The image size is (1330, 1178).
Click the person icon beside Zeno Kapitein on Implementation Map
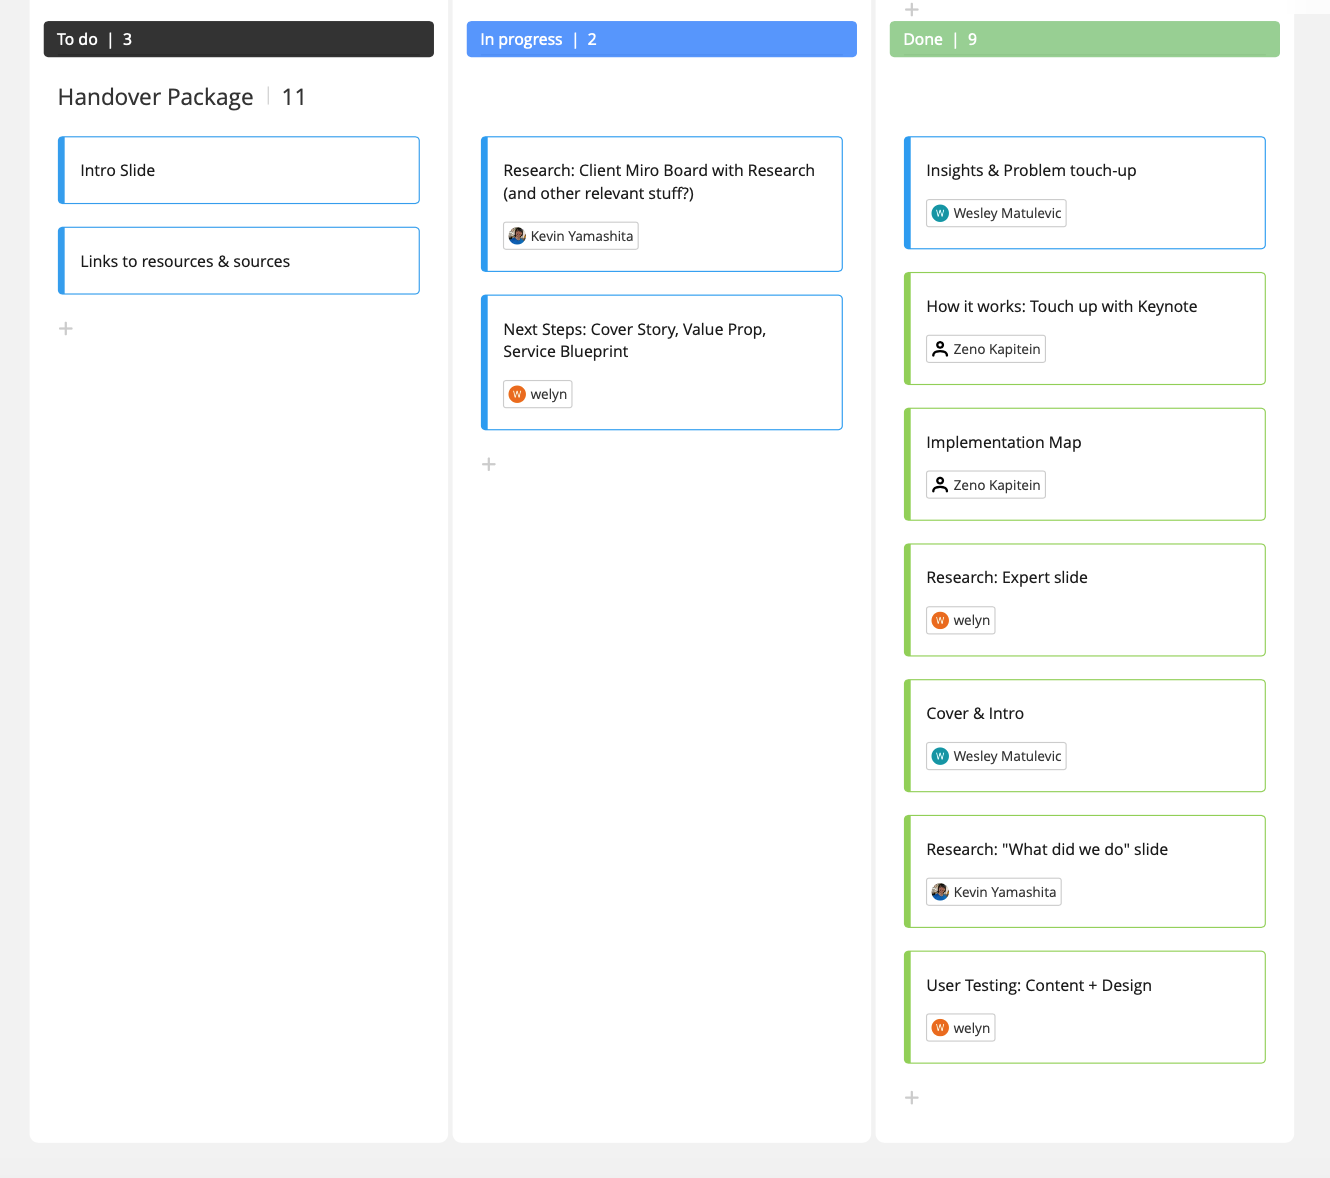[940, 484]
